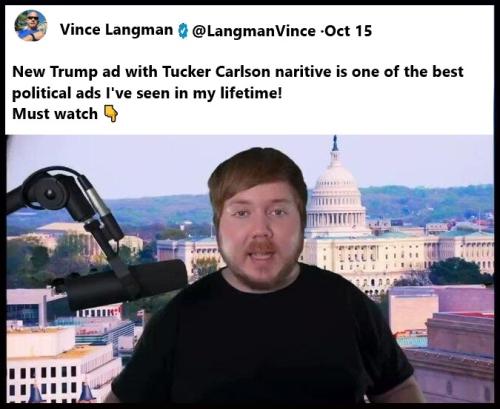Image resolution: width=500 pixels, height=409 pixels.
Task: Open Vince Langman's profile avatar
Action: 31,26
